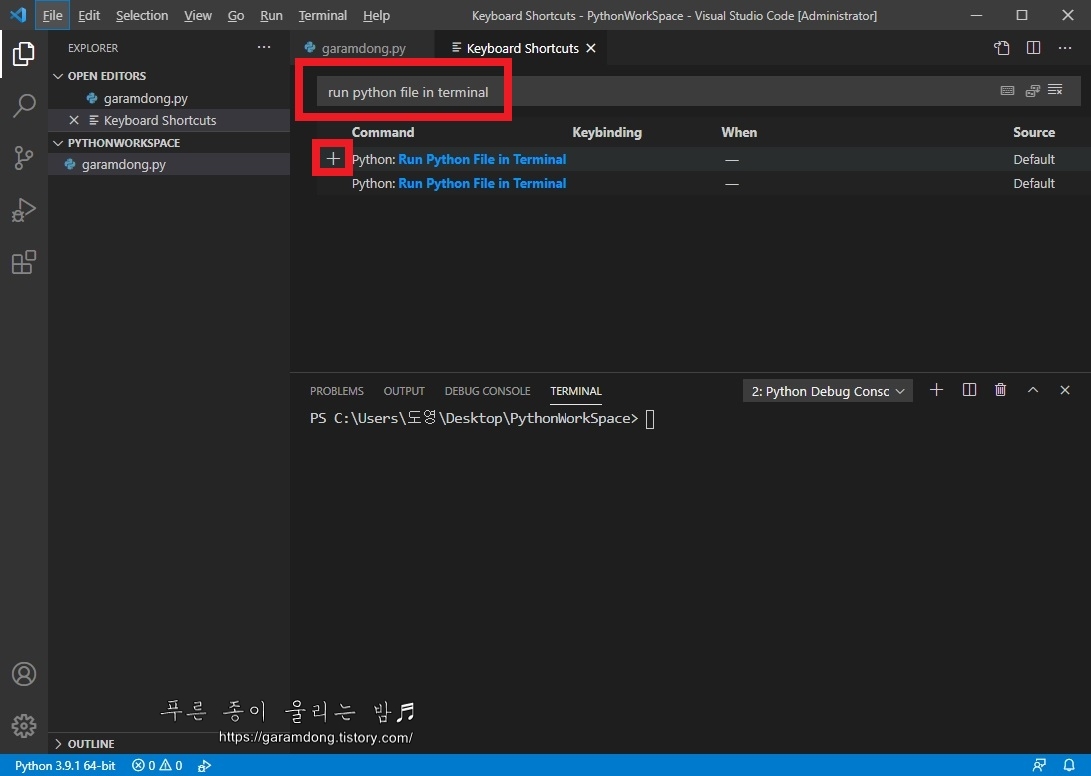Screen dimensions: 1091x776
Task: Click the feedback icon in status bar
Action: click(1039, 766)
